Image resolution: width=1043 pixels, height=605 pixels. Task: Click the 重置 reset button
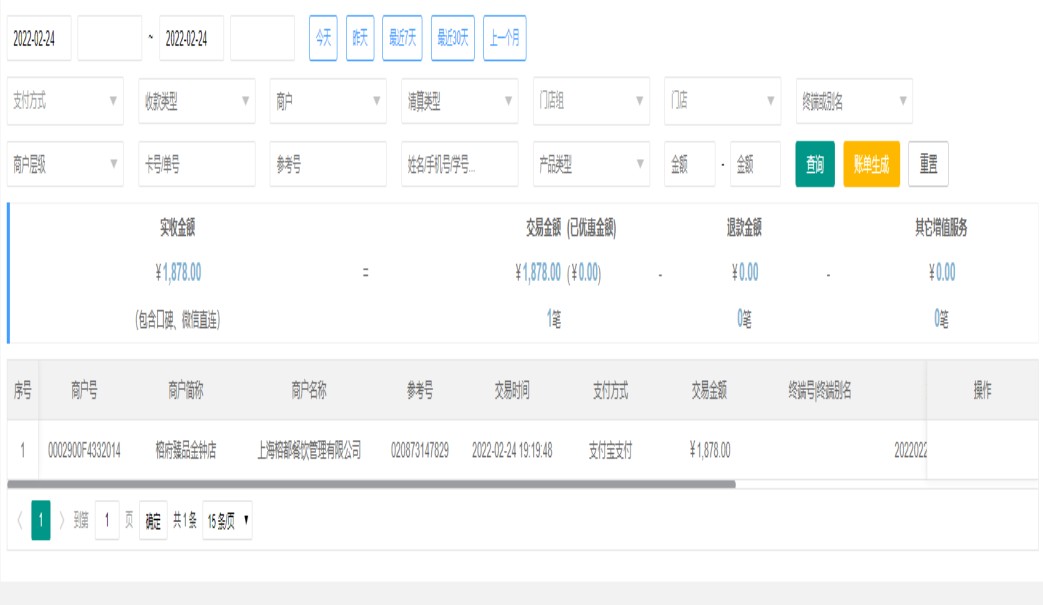(928, 164)
